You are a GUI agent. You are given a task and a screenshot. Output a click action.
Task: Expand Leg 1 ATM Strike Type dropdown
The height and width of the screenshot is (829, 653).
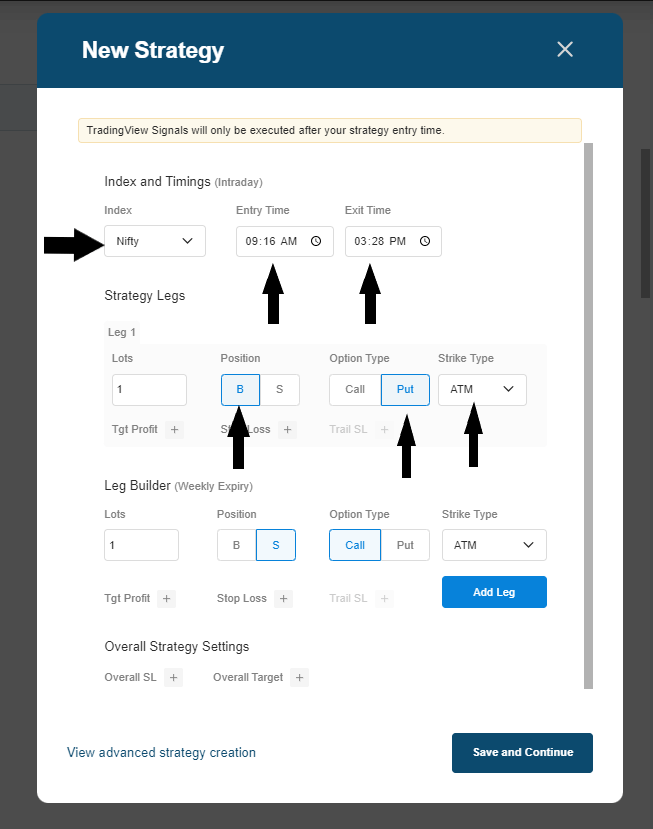tap(482, 390)
